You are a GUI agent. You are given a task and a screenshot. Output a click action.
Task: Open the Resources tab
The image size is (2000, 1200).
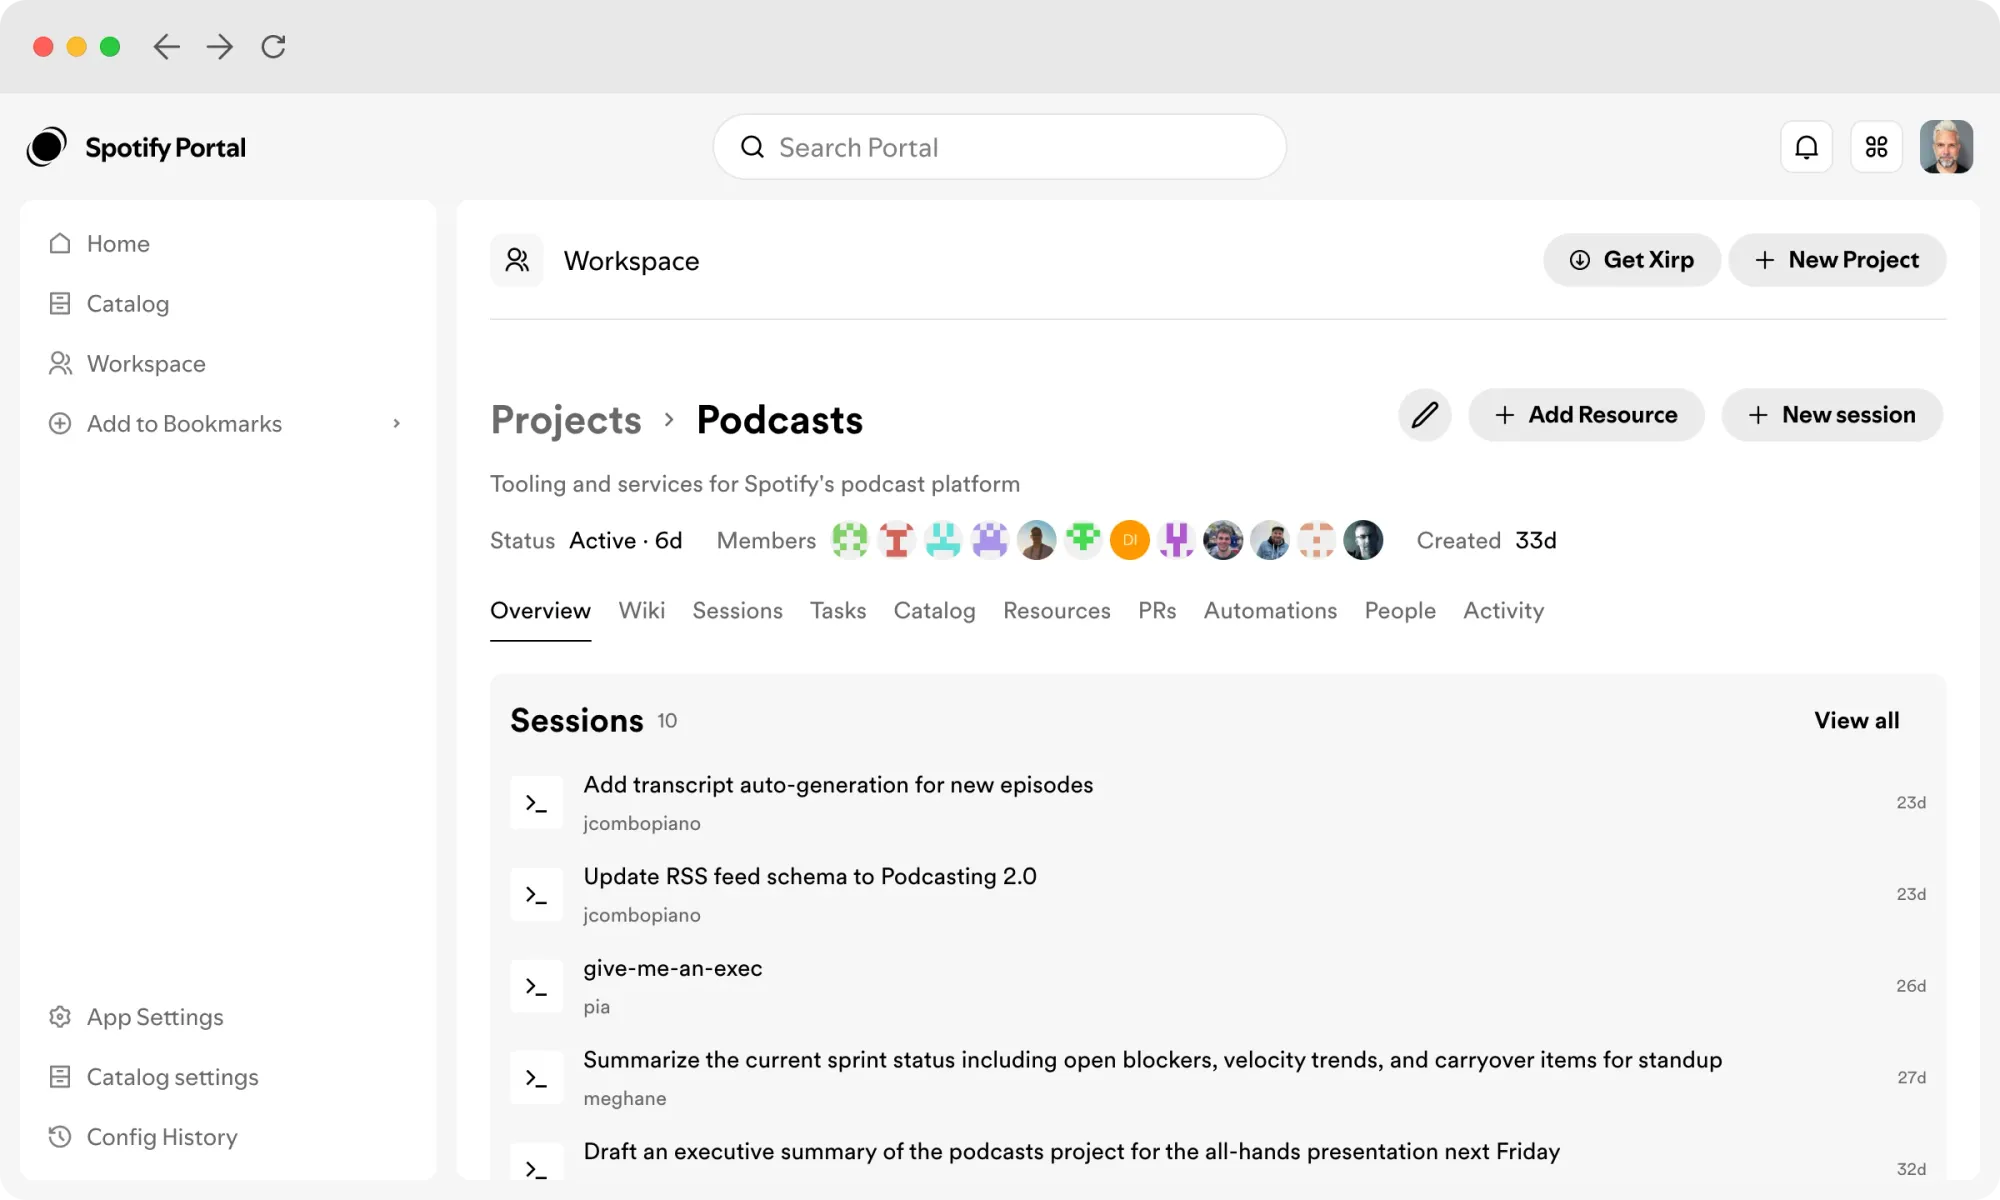click(1056, 610)
